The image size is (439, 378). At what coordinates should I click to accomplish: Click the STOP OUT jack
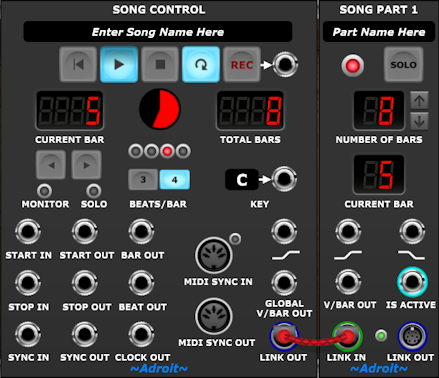pyautogui.click(x=85, y=283)
